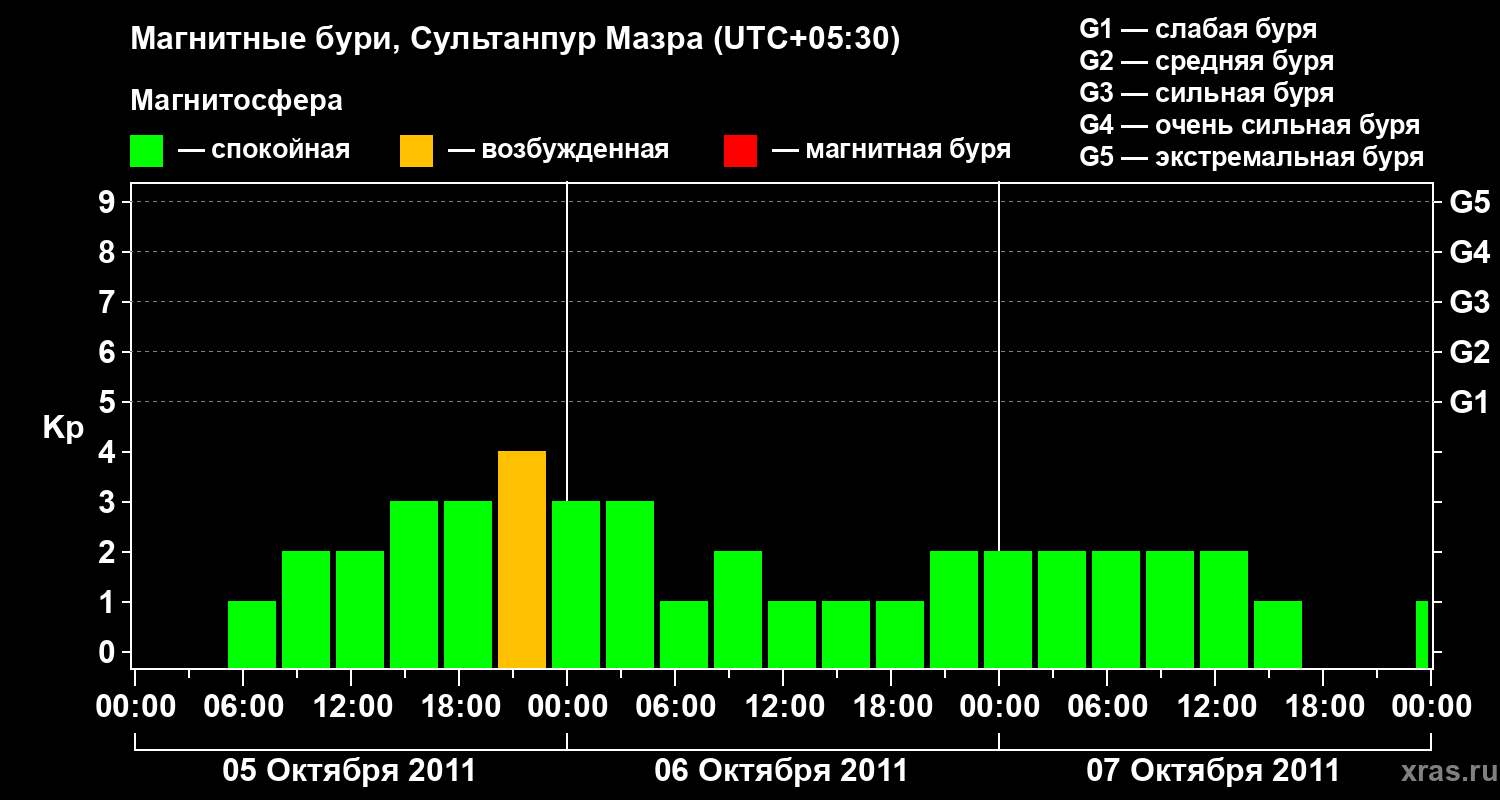Viewport: 1500px width, 800px height.
Task: Click y-axis label '3'
Action: point(109,502)
